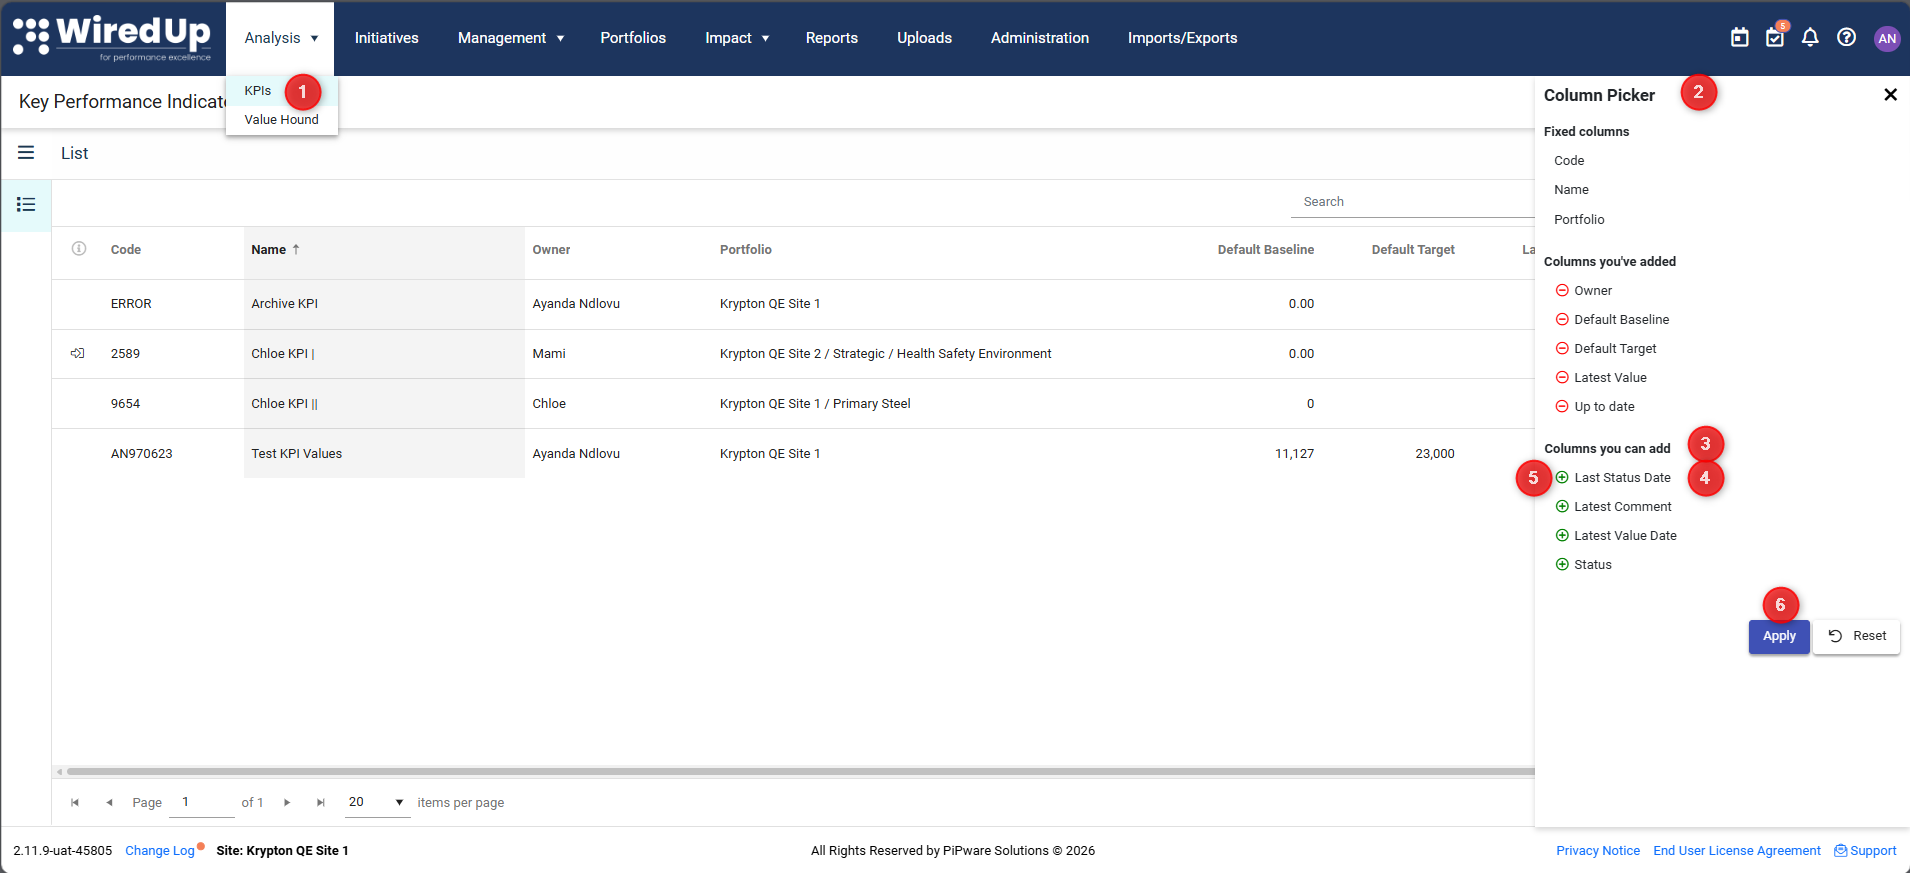
Task: Open the help question mark icon
Action: pyautogui.click(x=1847, y=38)
